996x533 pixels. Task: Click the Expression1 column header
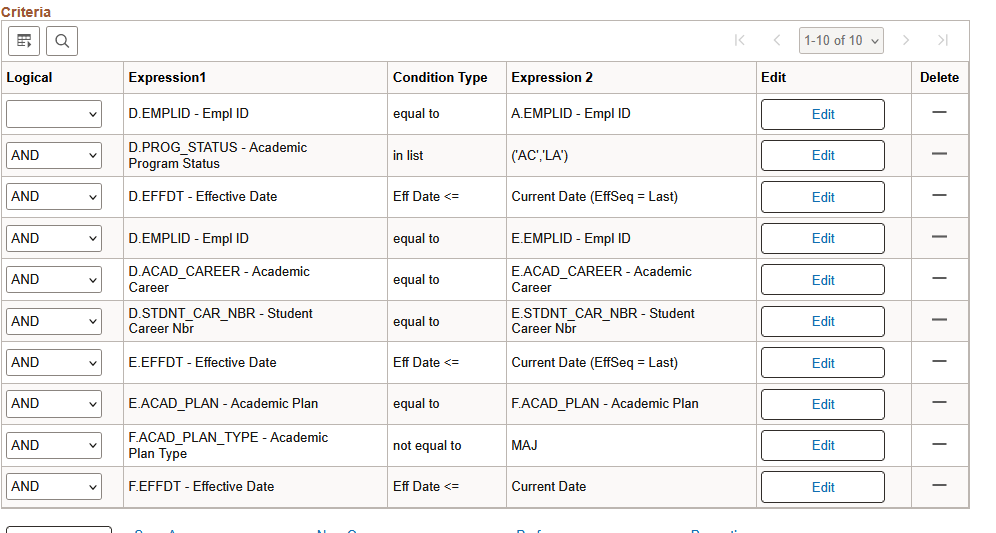(167, 77)
